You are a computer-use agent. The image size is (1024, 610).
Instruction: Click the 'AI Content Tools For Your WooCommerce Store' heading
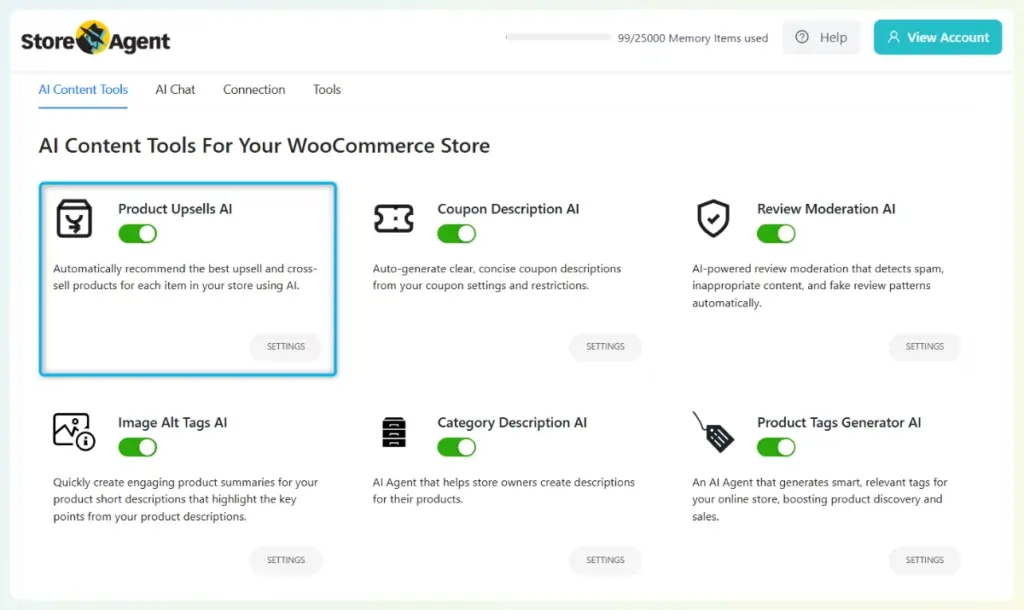coord(264,146)
